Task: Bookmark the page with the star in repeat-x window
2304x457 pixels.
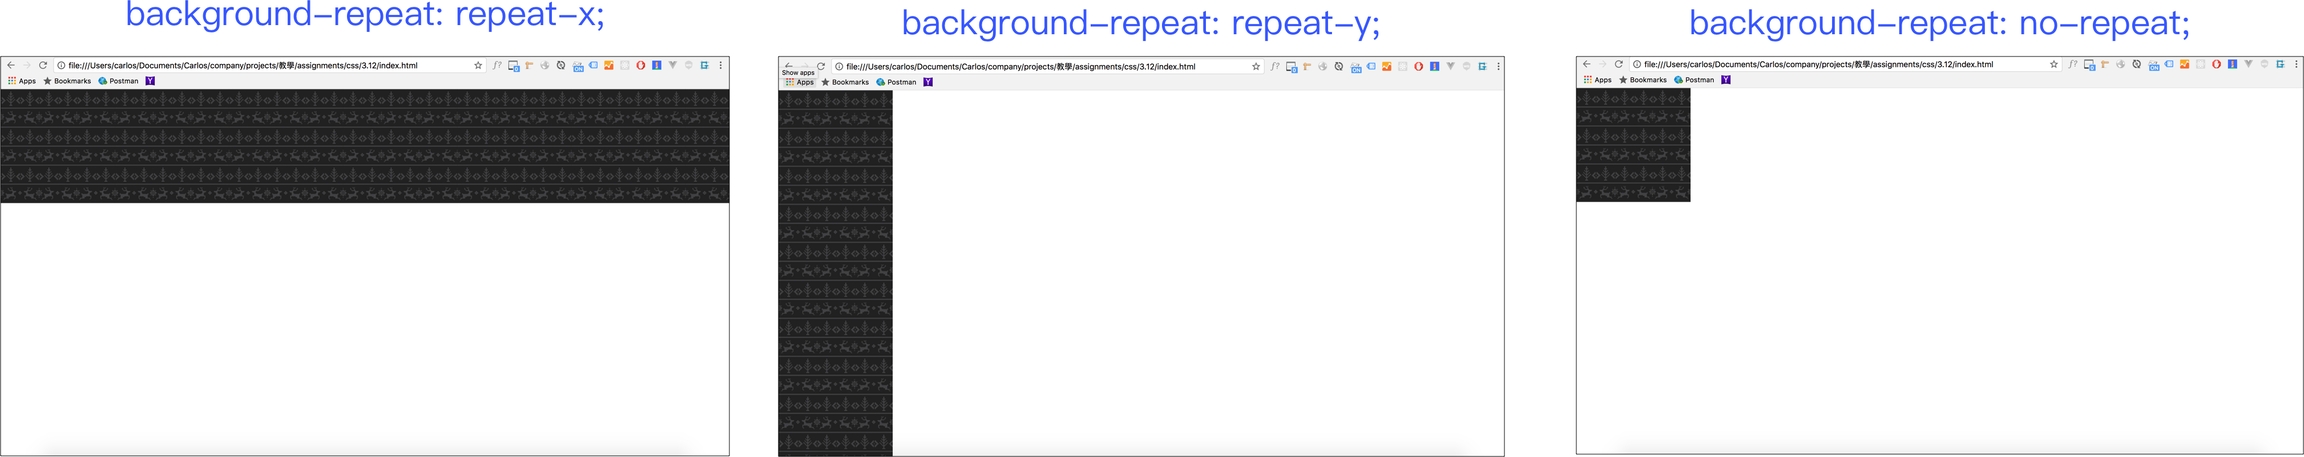Action: pyautogui.click(x=478, y=65)
